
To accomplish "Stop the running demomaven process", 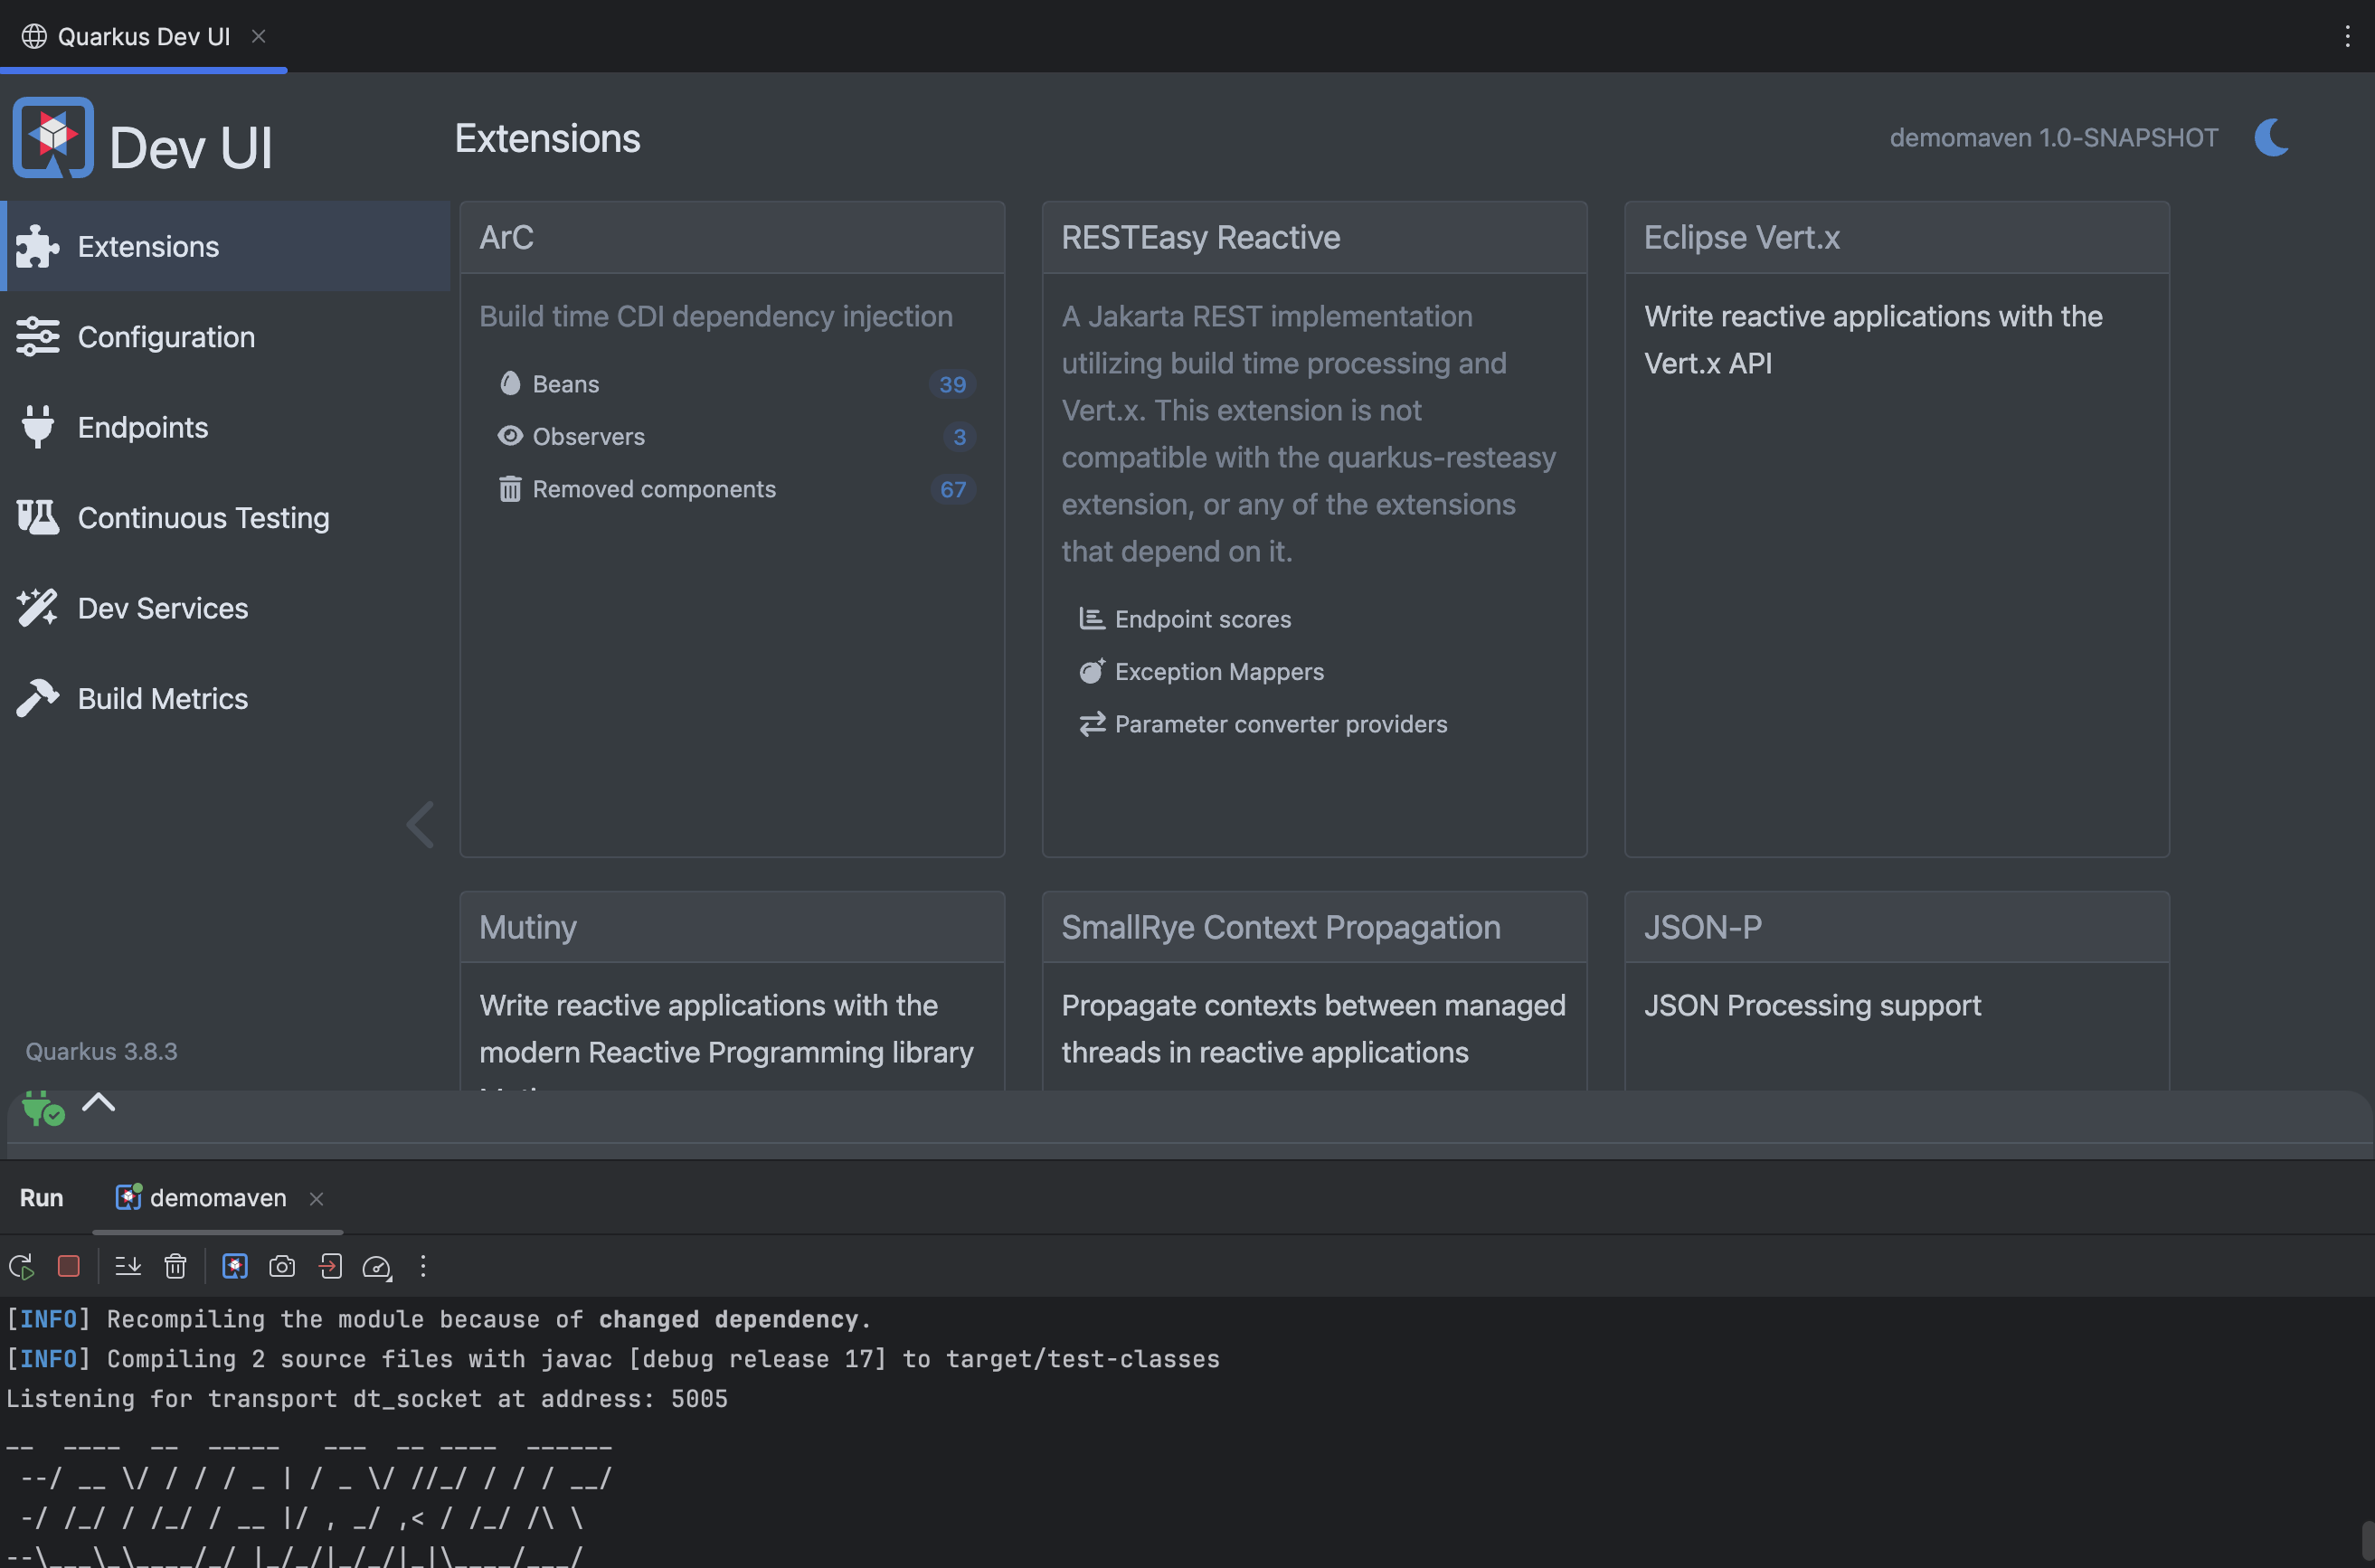I will pyautogui.click(x=68, y=1266).
